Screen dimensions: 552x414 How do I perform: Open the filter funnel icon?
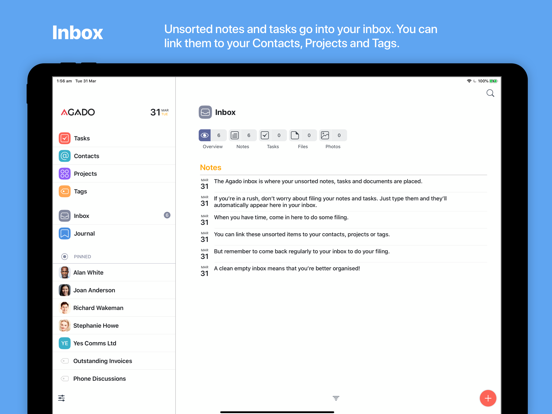tap(336, 398)
